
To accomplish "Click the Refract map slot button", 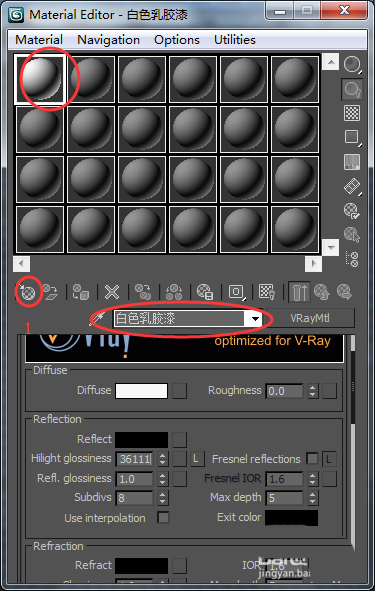I will pos(179,566).
